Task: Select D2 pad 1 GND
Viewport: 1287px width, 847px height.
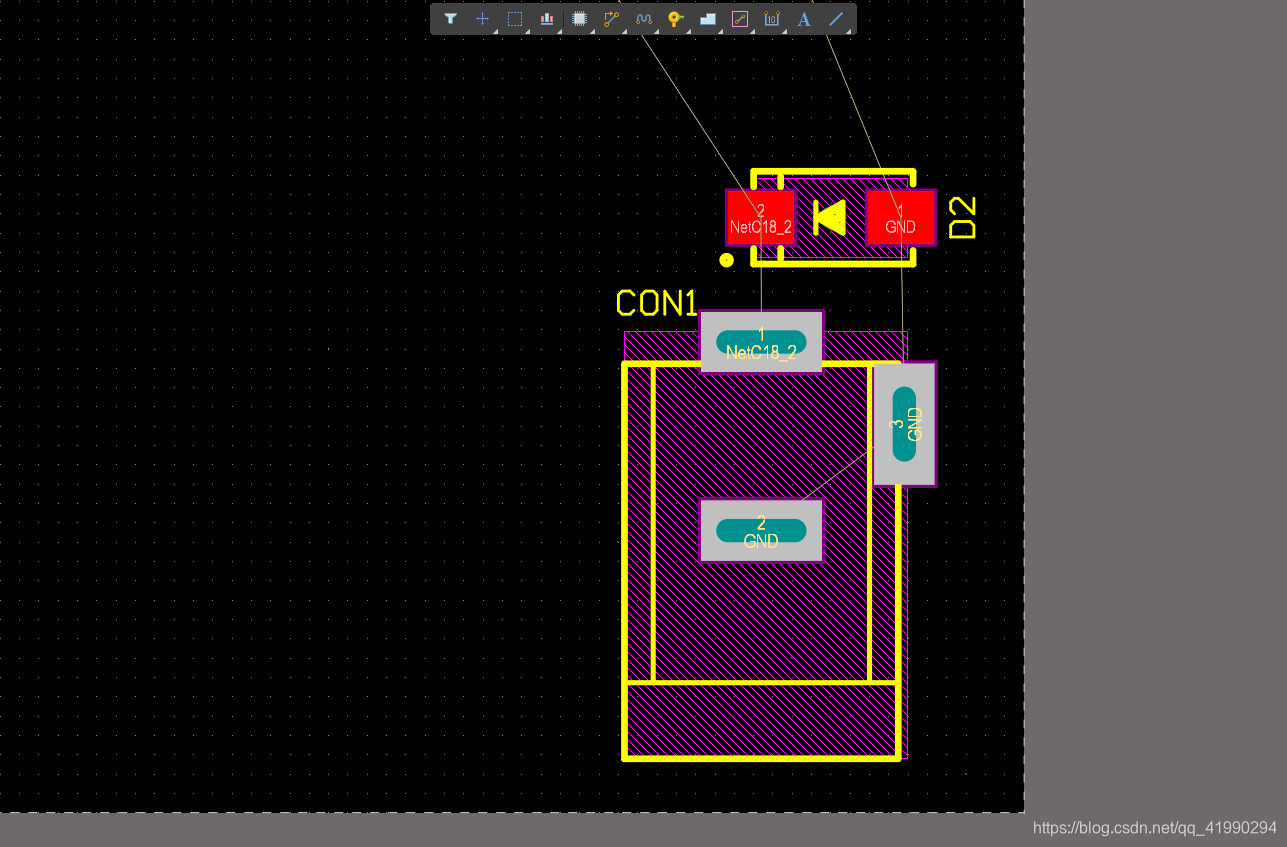Action: tap(900, 218)
